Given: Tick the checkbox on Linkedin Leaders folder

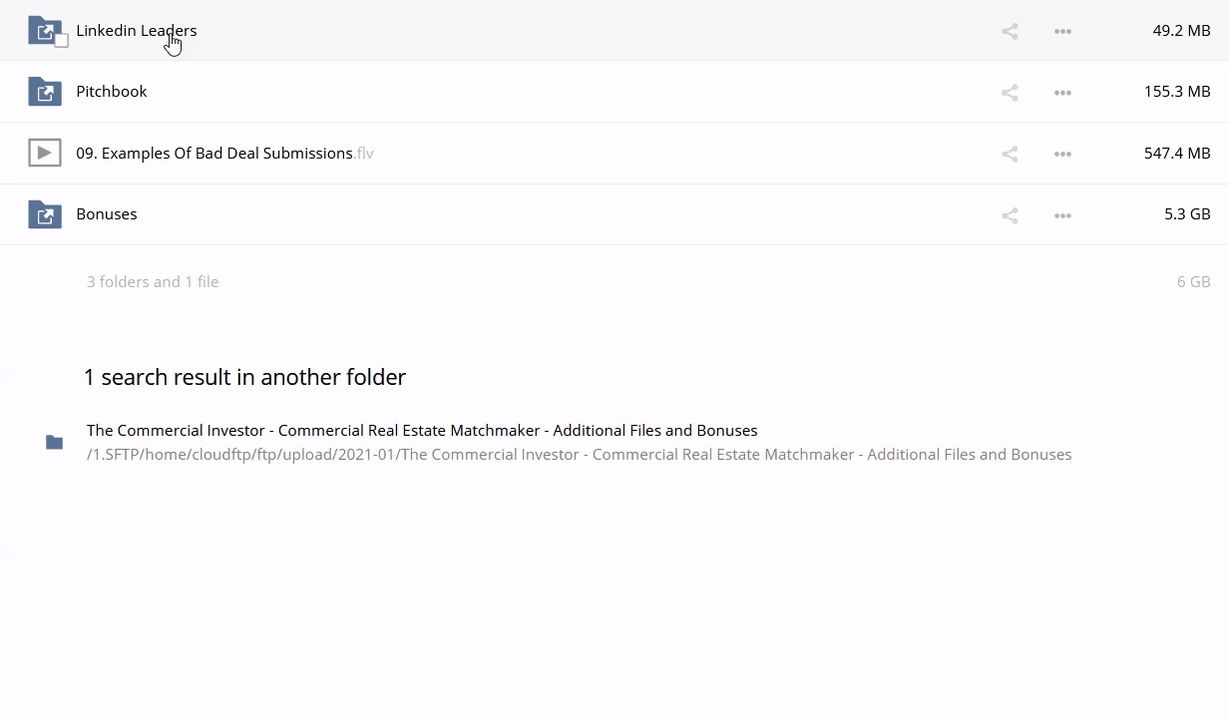Looking at the screenshot, I should point(61,41).
